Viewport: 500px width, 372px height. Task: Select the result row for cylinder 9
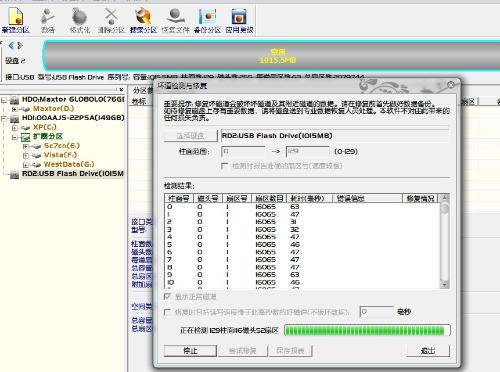303,275
